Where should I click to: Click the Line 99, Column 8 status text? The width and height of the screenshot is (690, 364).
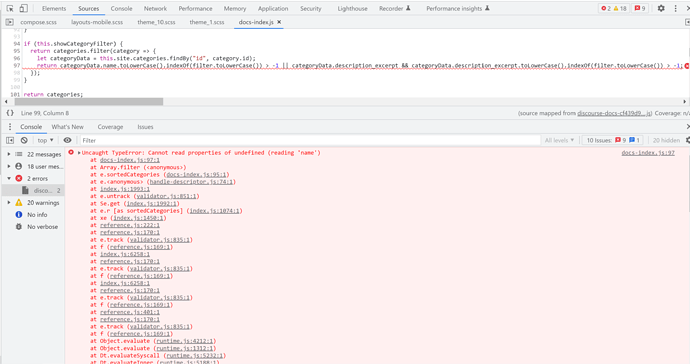[45, 113]
